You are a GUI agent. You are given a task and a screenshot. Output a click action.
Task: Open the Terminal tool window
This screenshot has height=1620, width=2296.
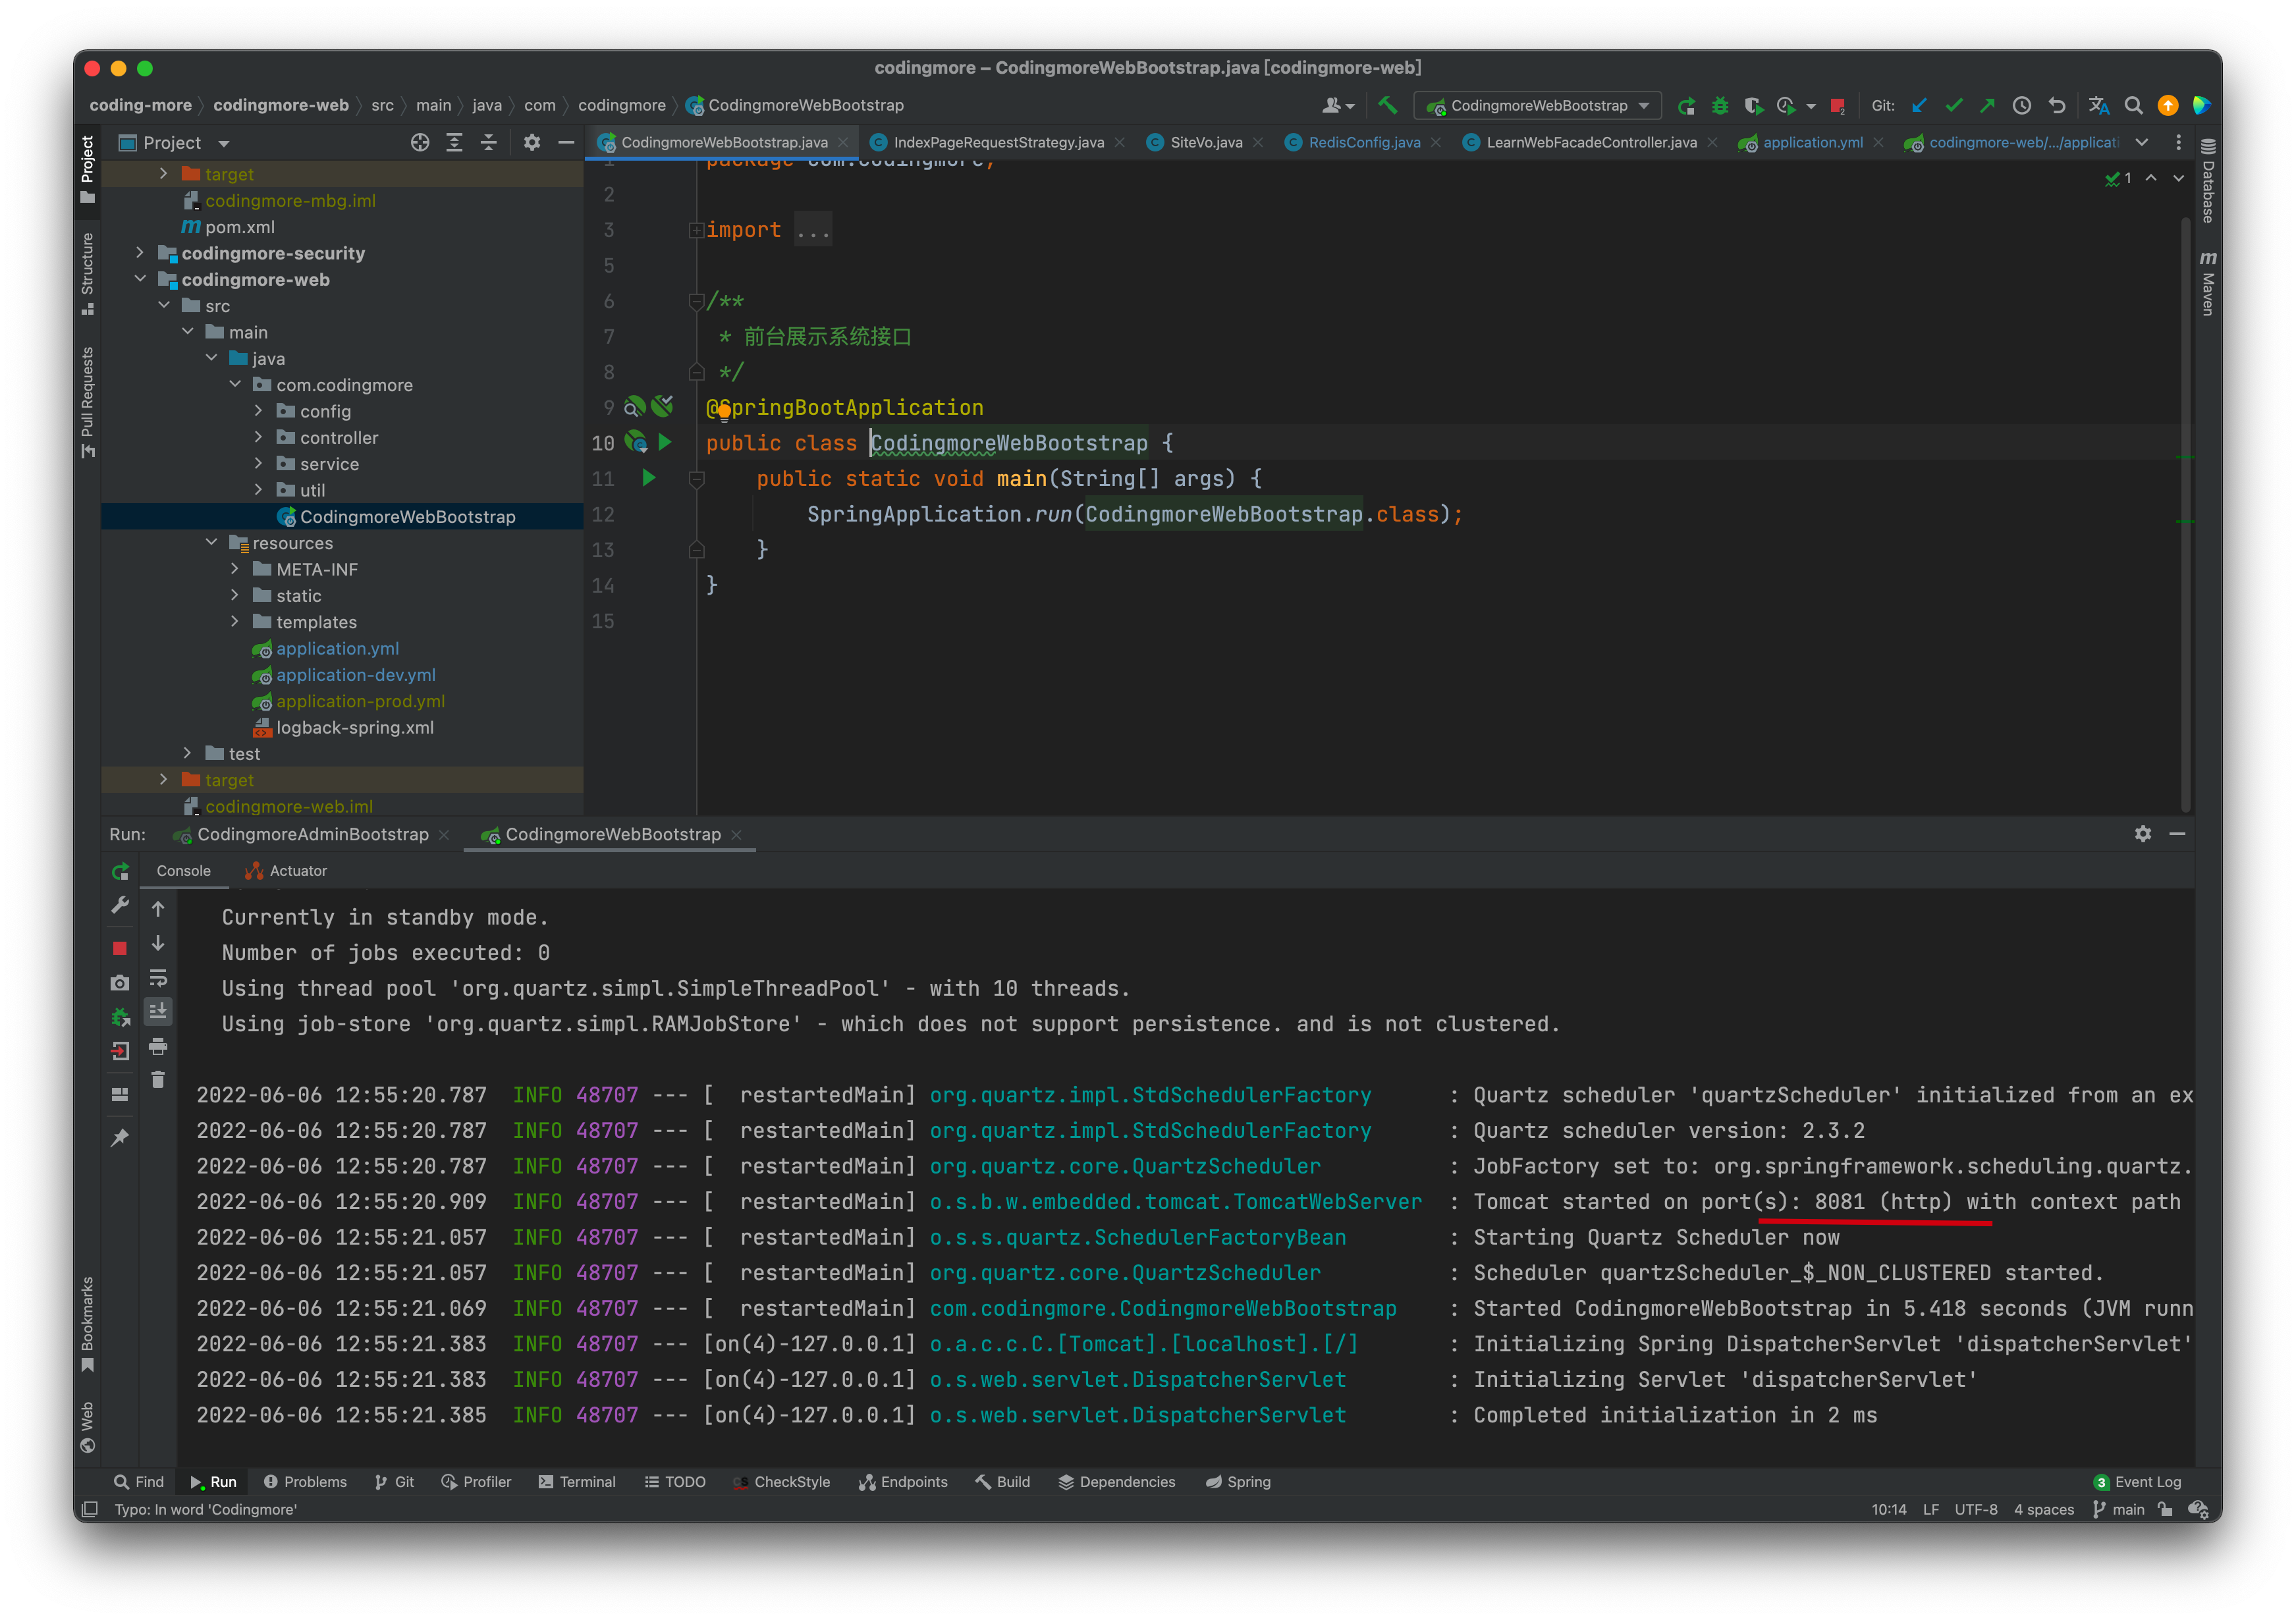pyautogui.click(x=577, y=1482)
